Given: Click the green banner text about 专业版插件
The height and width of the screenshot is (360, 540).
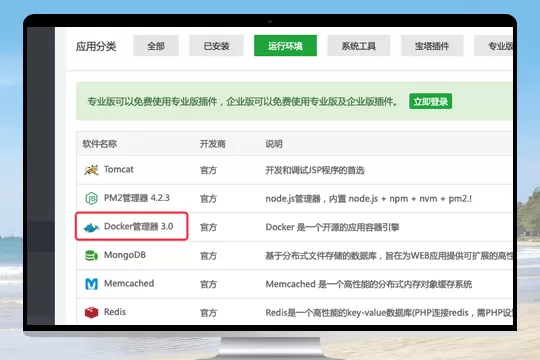Looking at the screenshot, I should tap(242, 102).
